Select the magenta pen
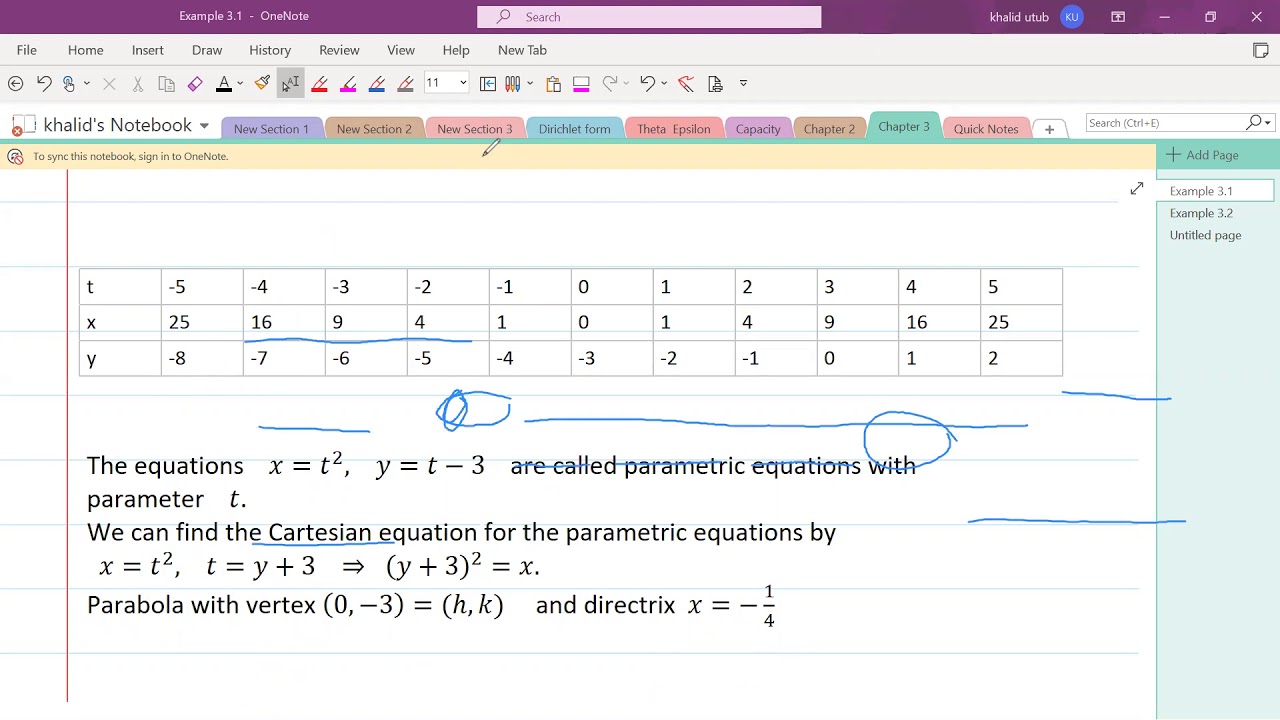Screen dimensions: 1280x720 [x=348, y=84]
